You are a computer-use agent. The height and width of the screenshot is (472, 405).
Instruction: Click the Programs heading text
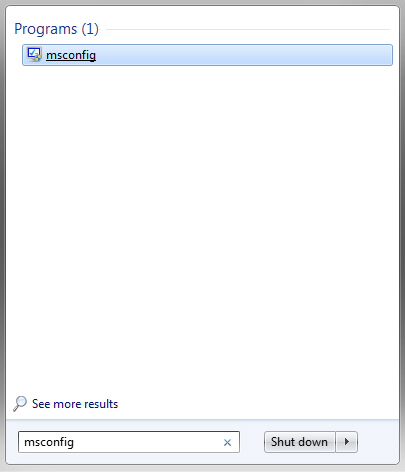tap(45, 29)
